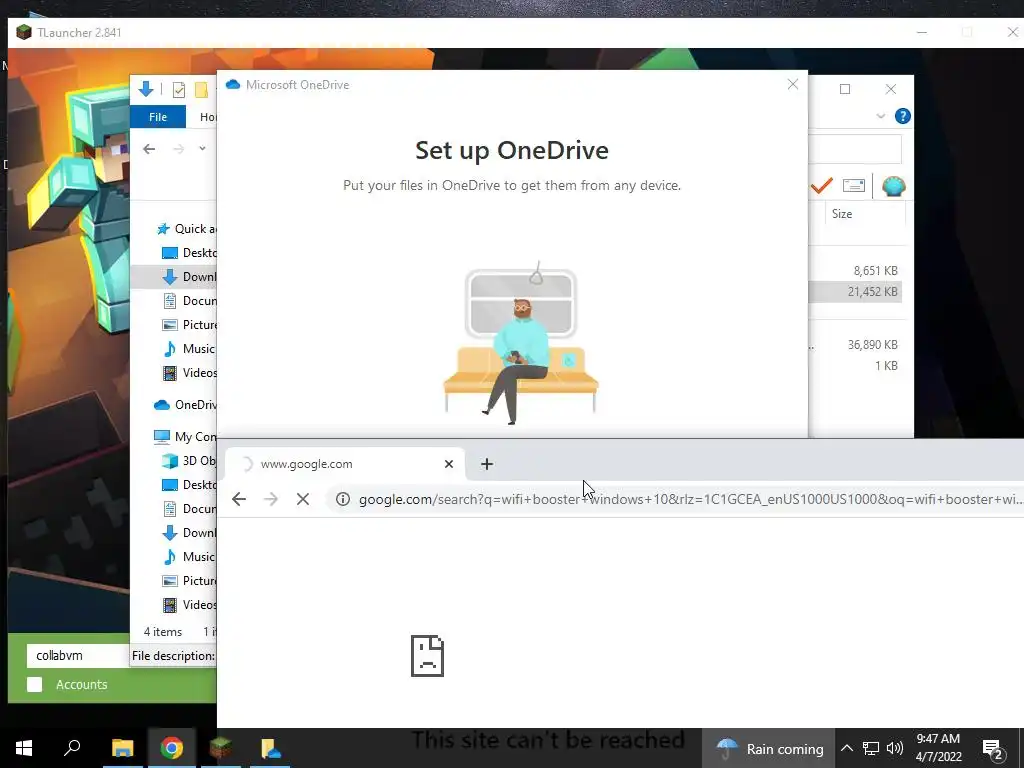Switch to Chrome in the taskbar
Viewport: 1024px width, 768px height.
[x=172, y=748]
